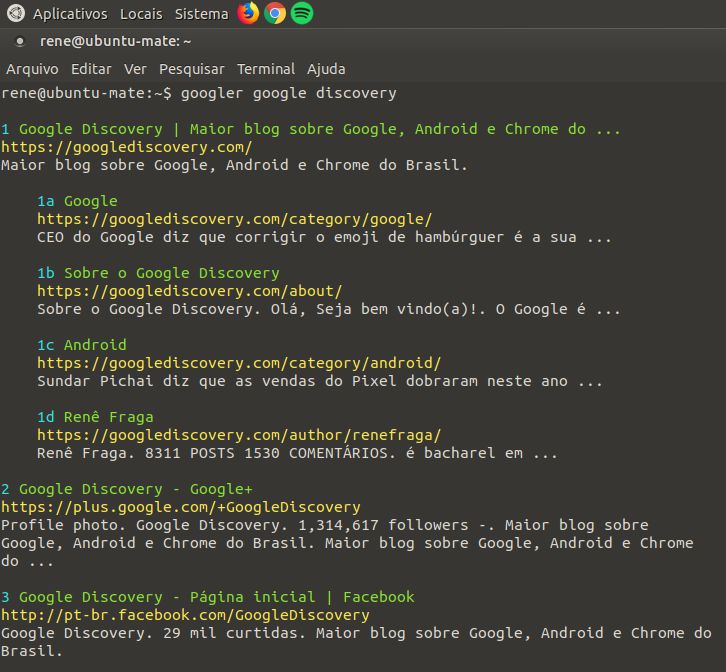
Task: Click result title '3 Google Discovery - Página inicial | Facebook'
Action: click(x=208, y=597)
